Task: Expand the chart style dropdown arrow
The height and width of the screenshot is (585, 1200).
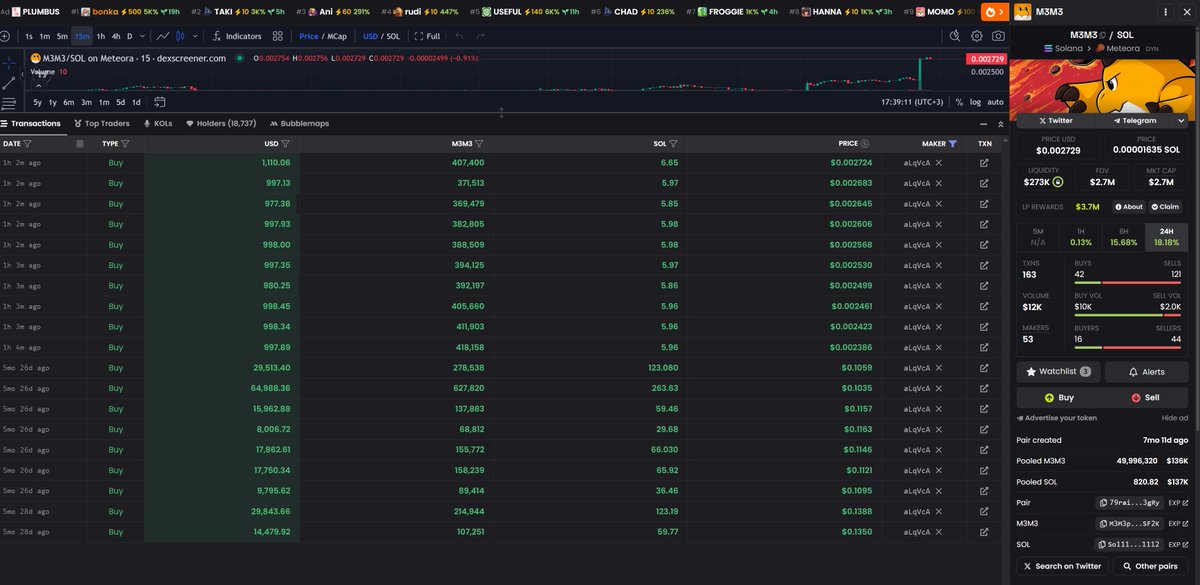Action: point(194,36)
